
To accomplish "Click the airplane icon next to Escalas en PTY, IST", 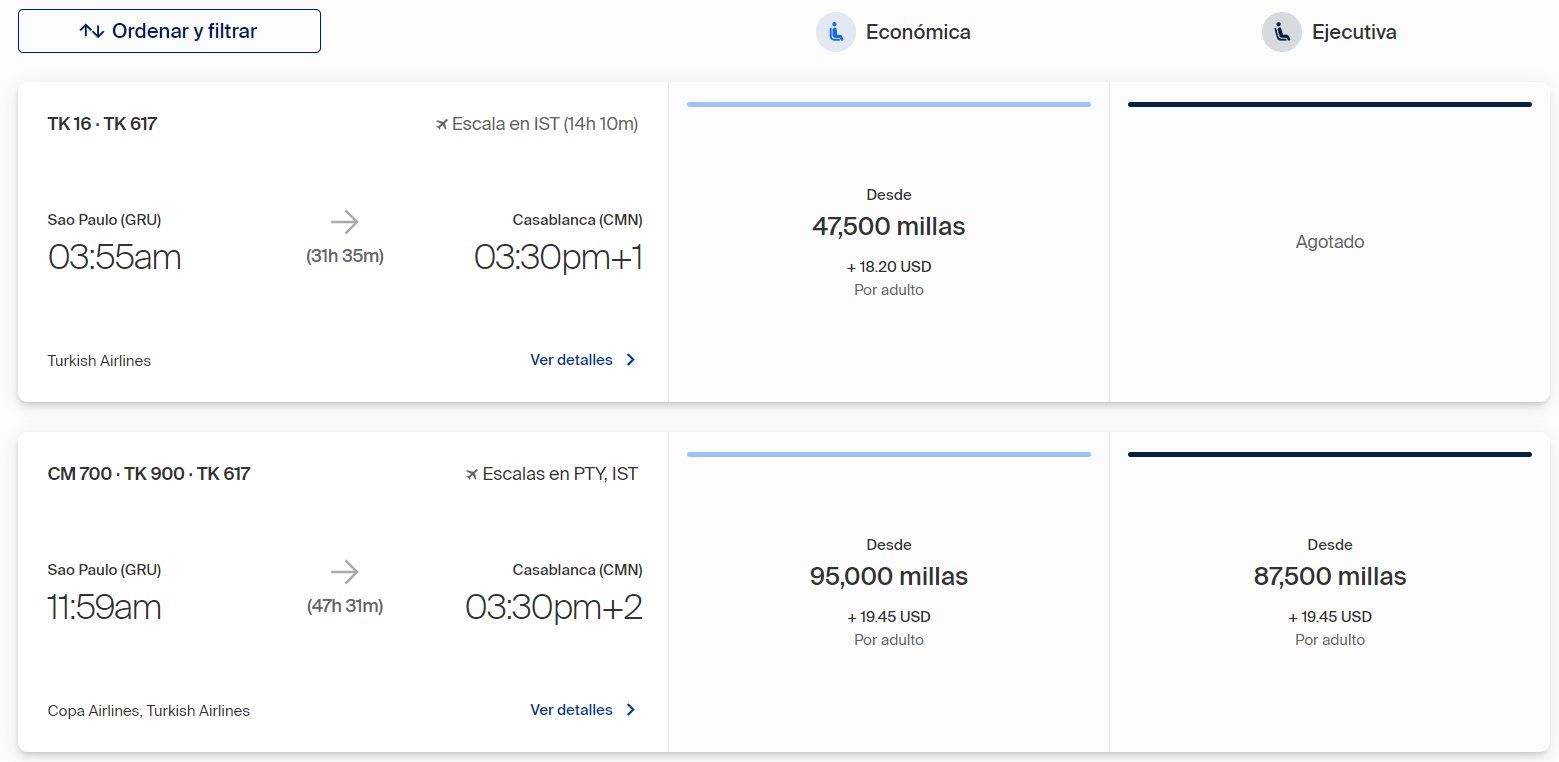I will [472, 474].
